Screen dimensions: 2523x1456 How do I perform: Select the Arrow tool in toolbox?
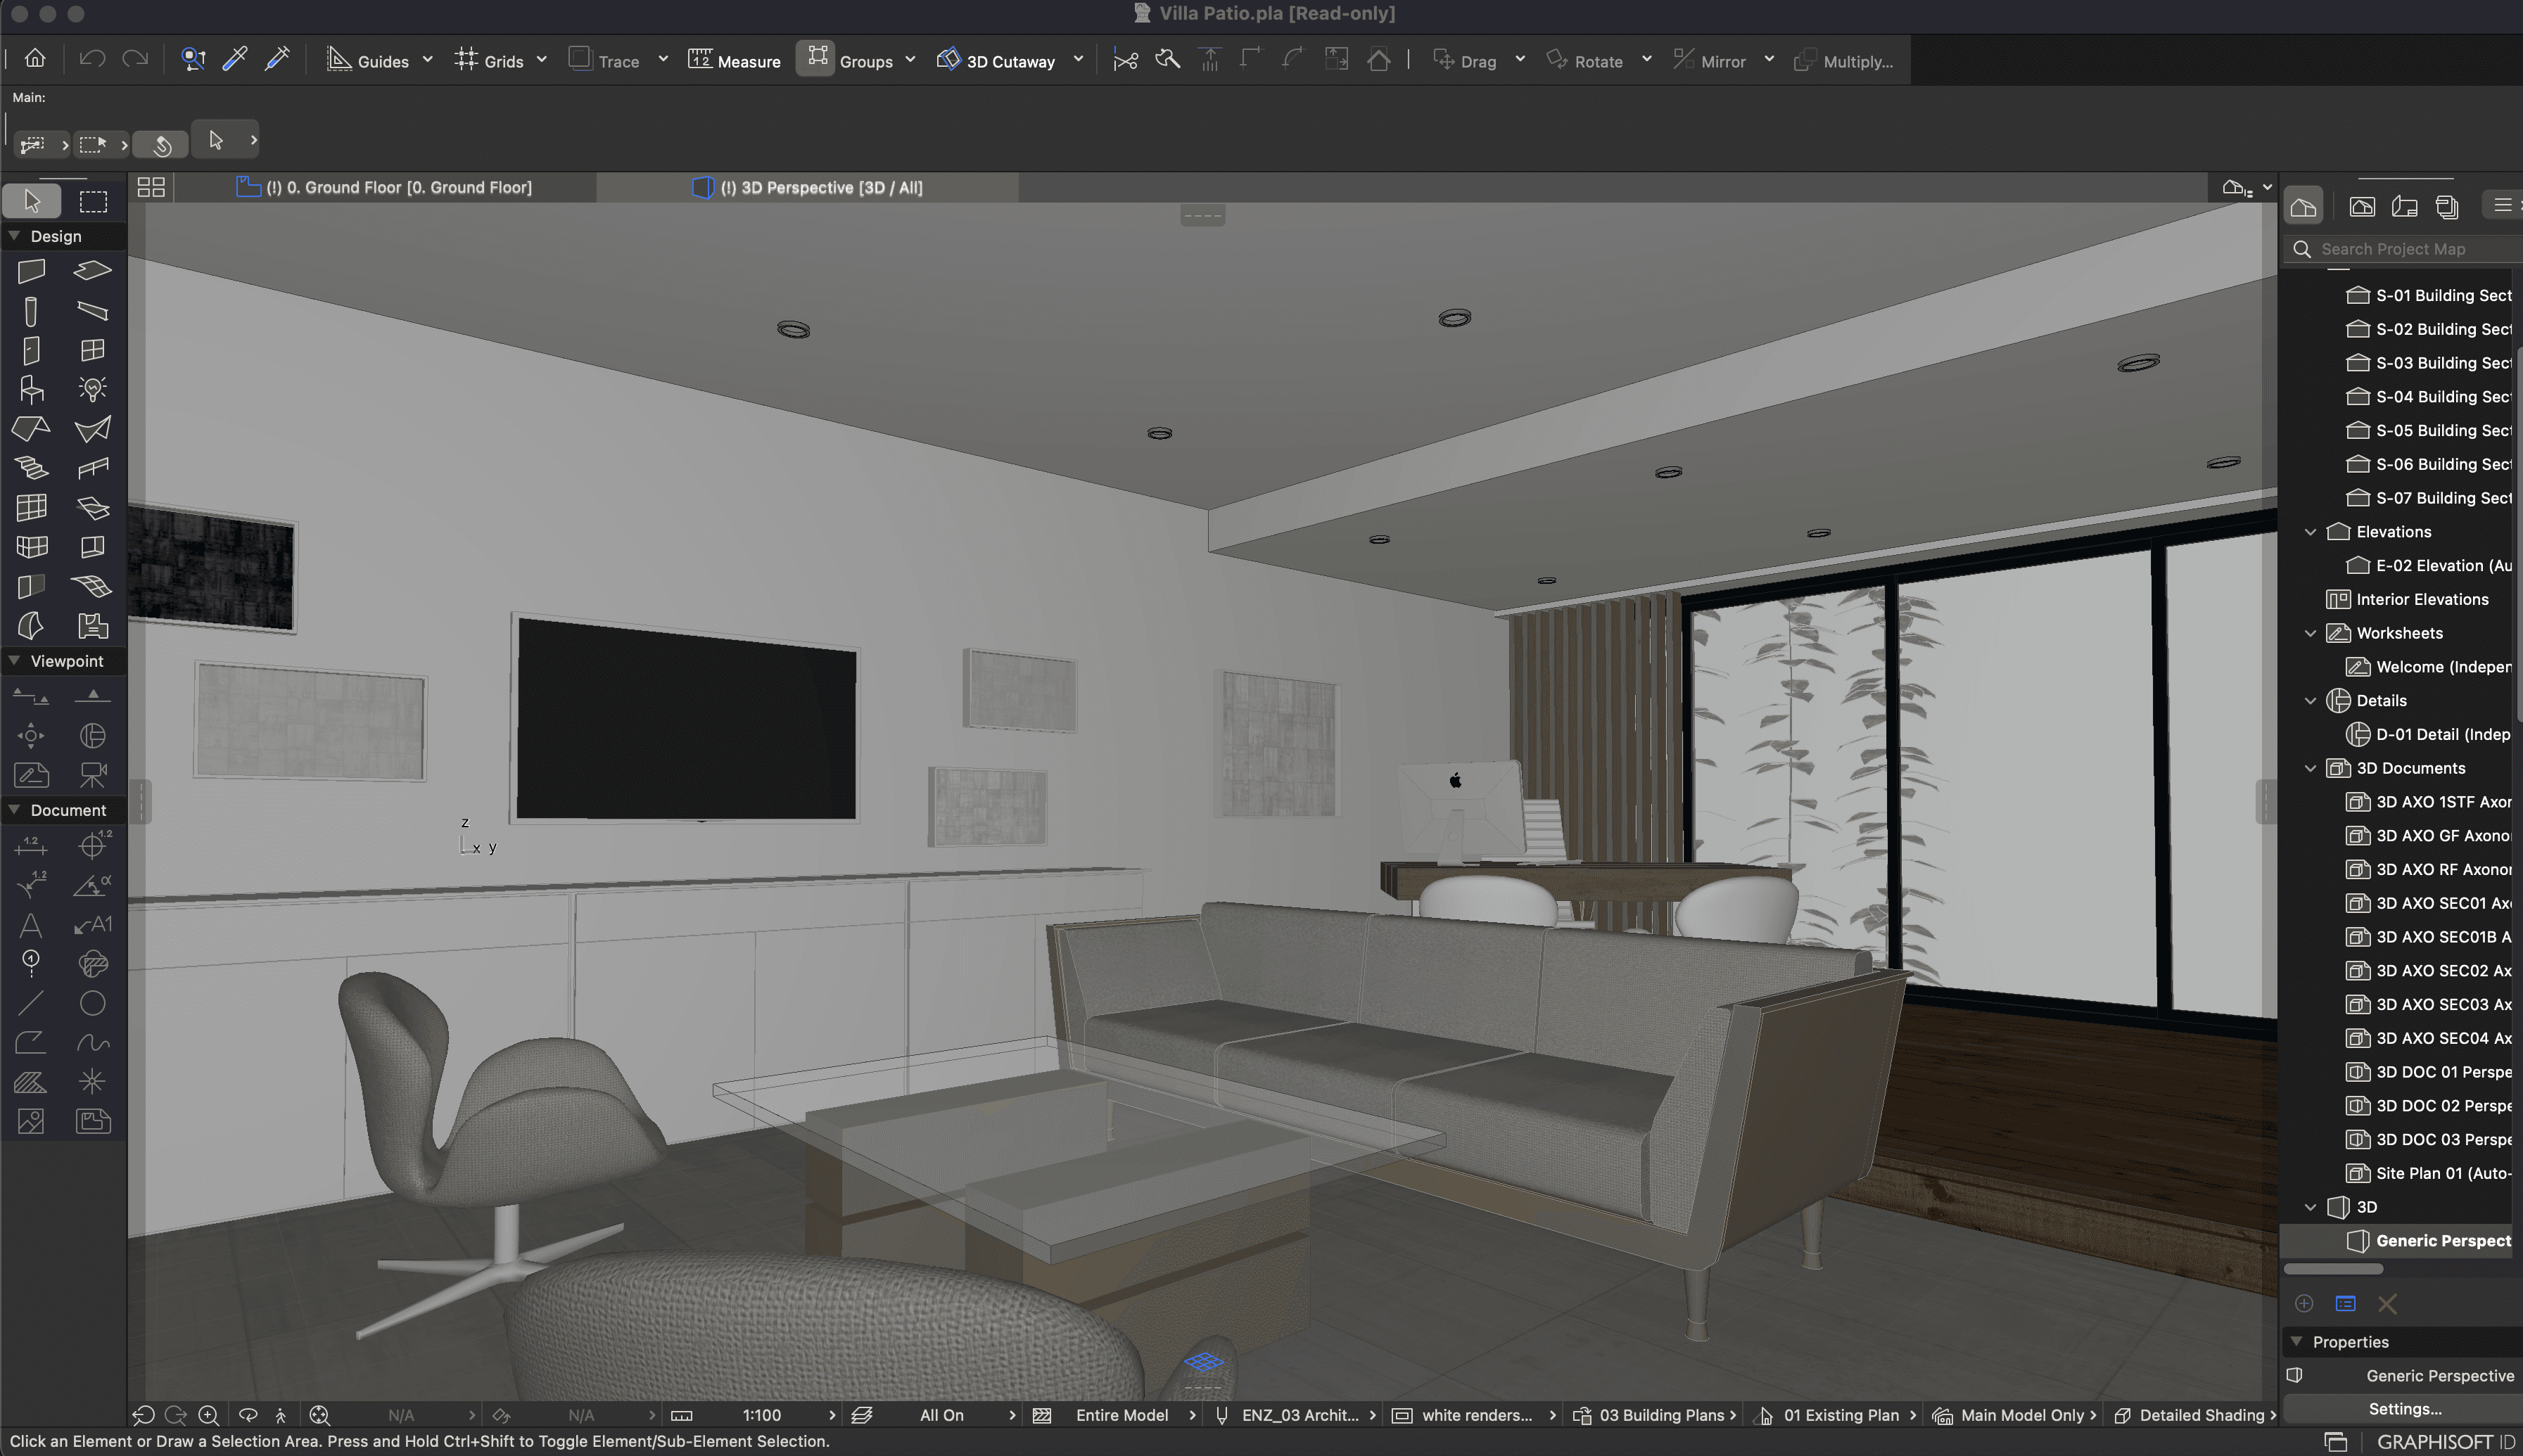pos(32,201)
